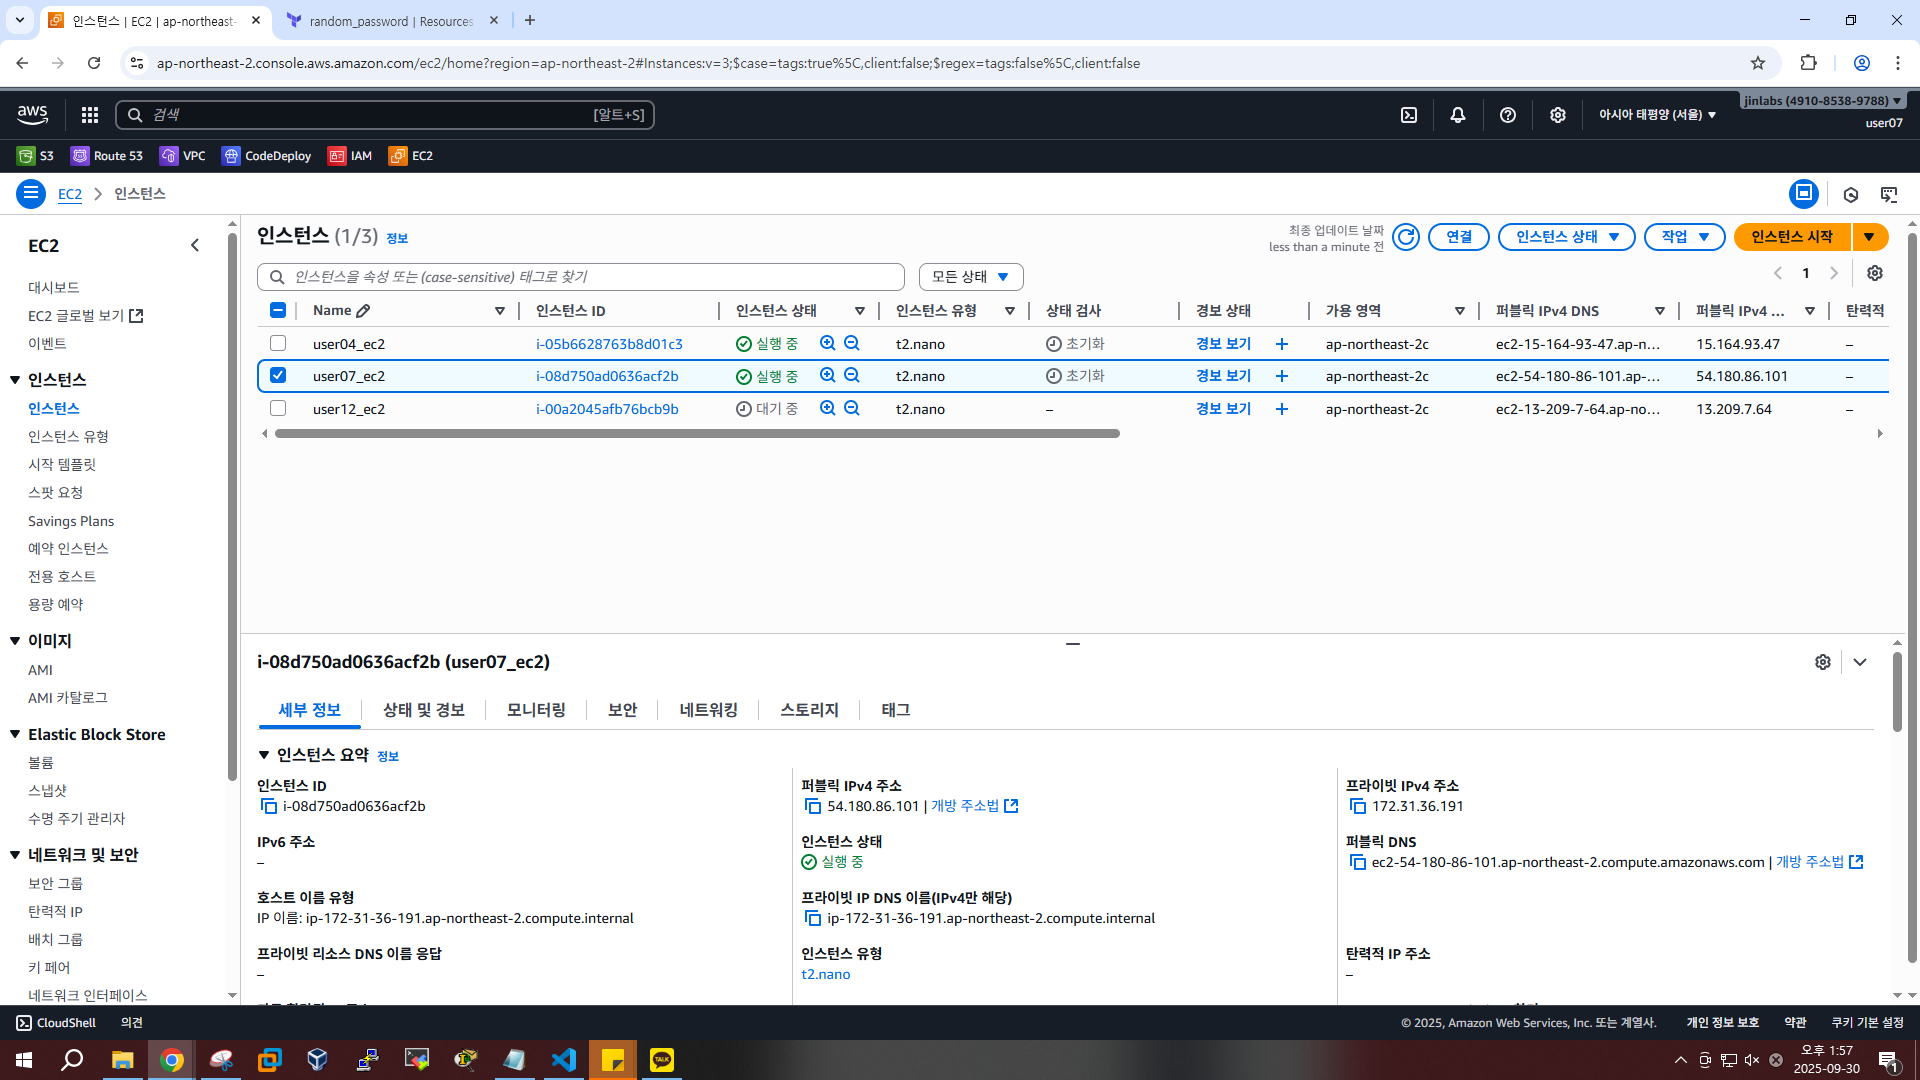This screenshot has width=1920, height=1080.
Task: Click zoom-in icon for user04_ec2 row
Action: [827, 343]
